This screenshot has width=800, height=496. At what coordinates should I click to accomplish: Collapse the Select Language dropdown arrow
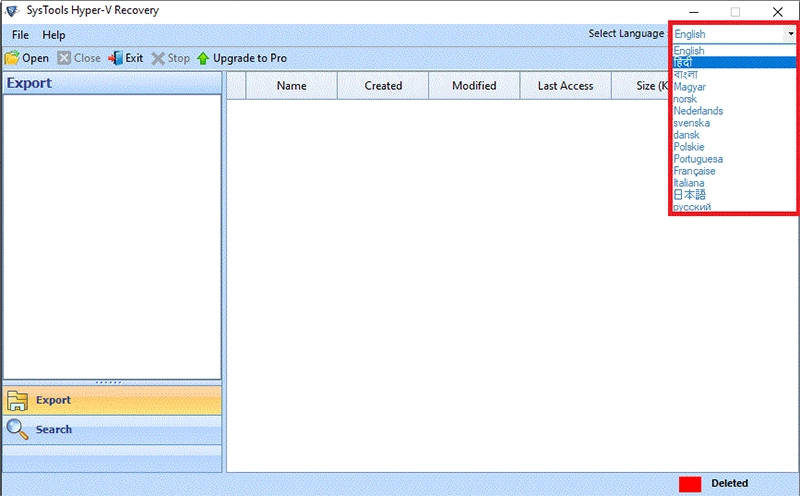point(790,34)
